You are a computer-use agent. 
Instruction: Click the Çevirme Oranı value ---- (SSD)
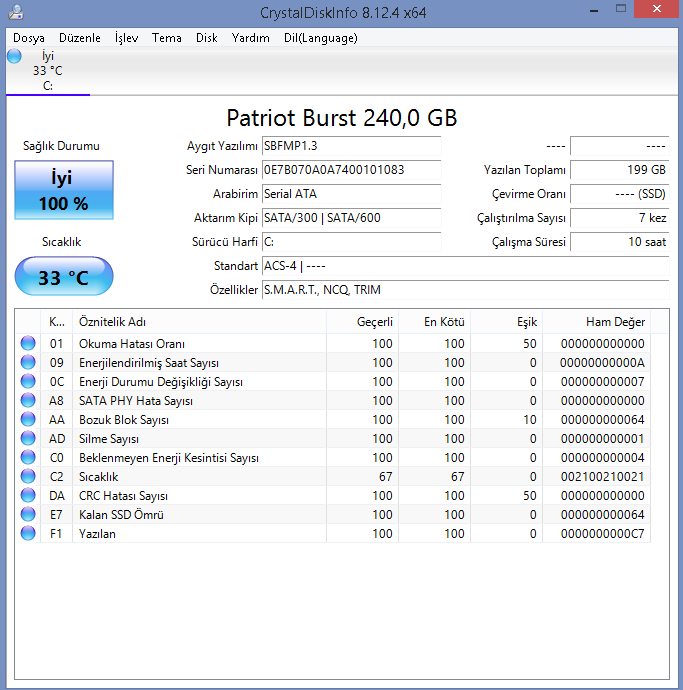click(x=620, y=194)
